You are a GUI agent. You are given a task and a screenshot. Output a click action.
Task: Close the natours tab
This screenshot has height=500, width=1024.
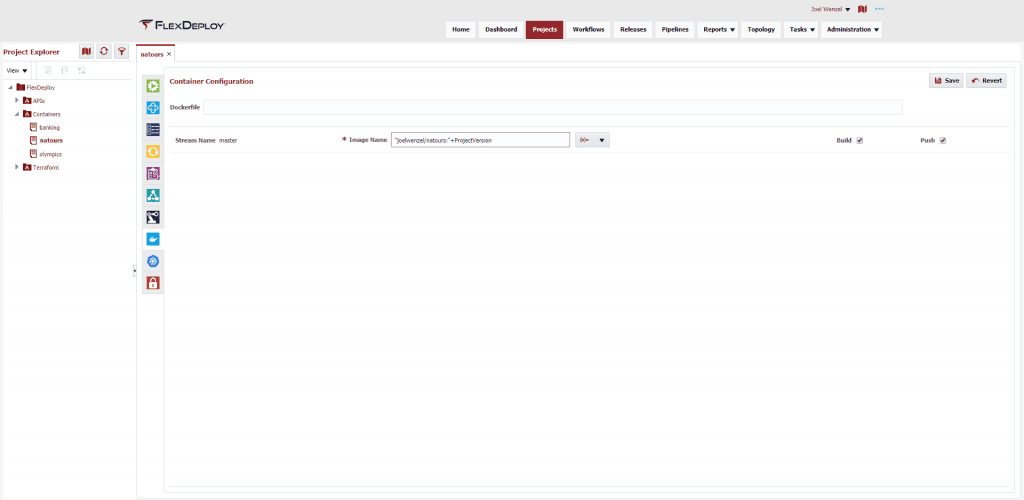click(x=169, y=54)
